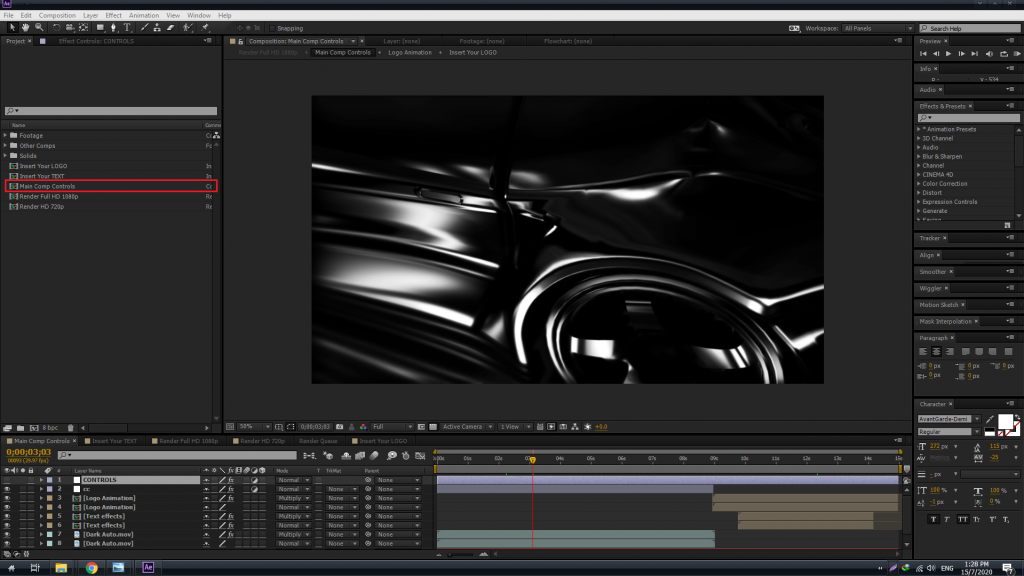Click the current time 0;00;03;03 display

pos(28,452)
